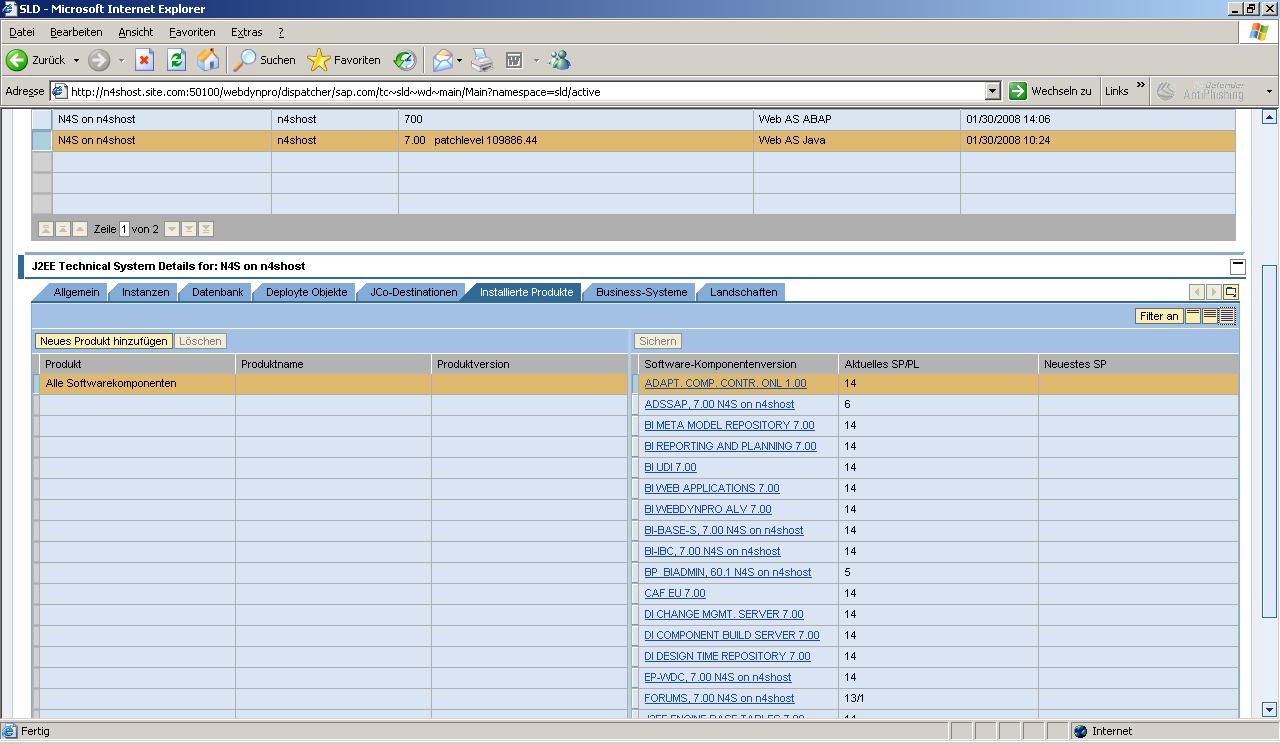
Task: Open the tab list menu icon
Action: click(x=1231, y=292)
